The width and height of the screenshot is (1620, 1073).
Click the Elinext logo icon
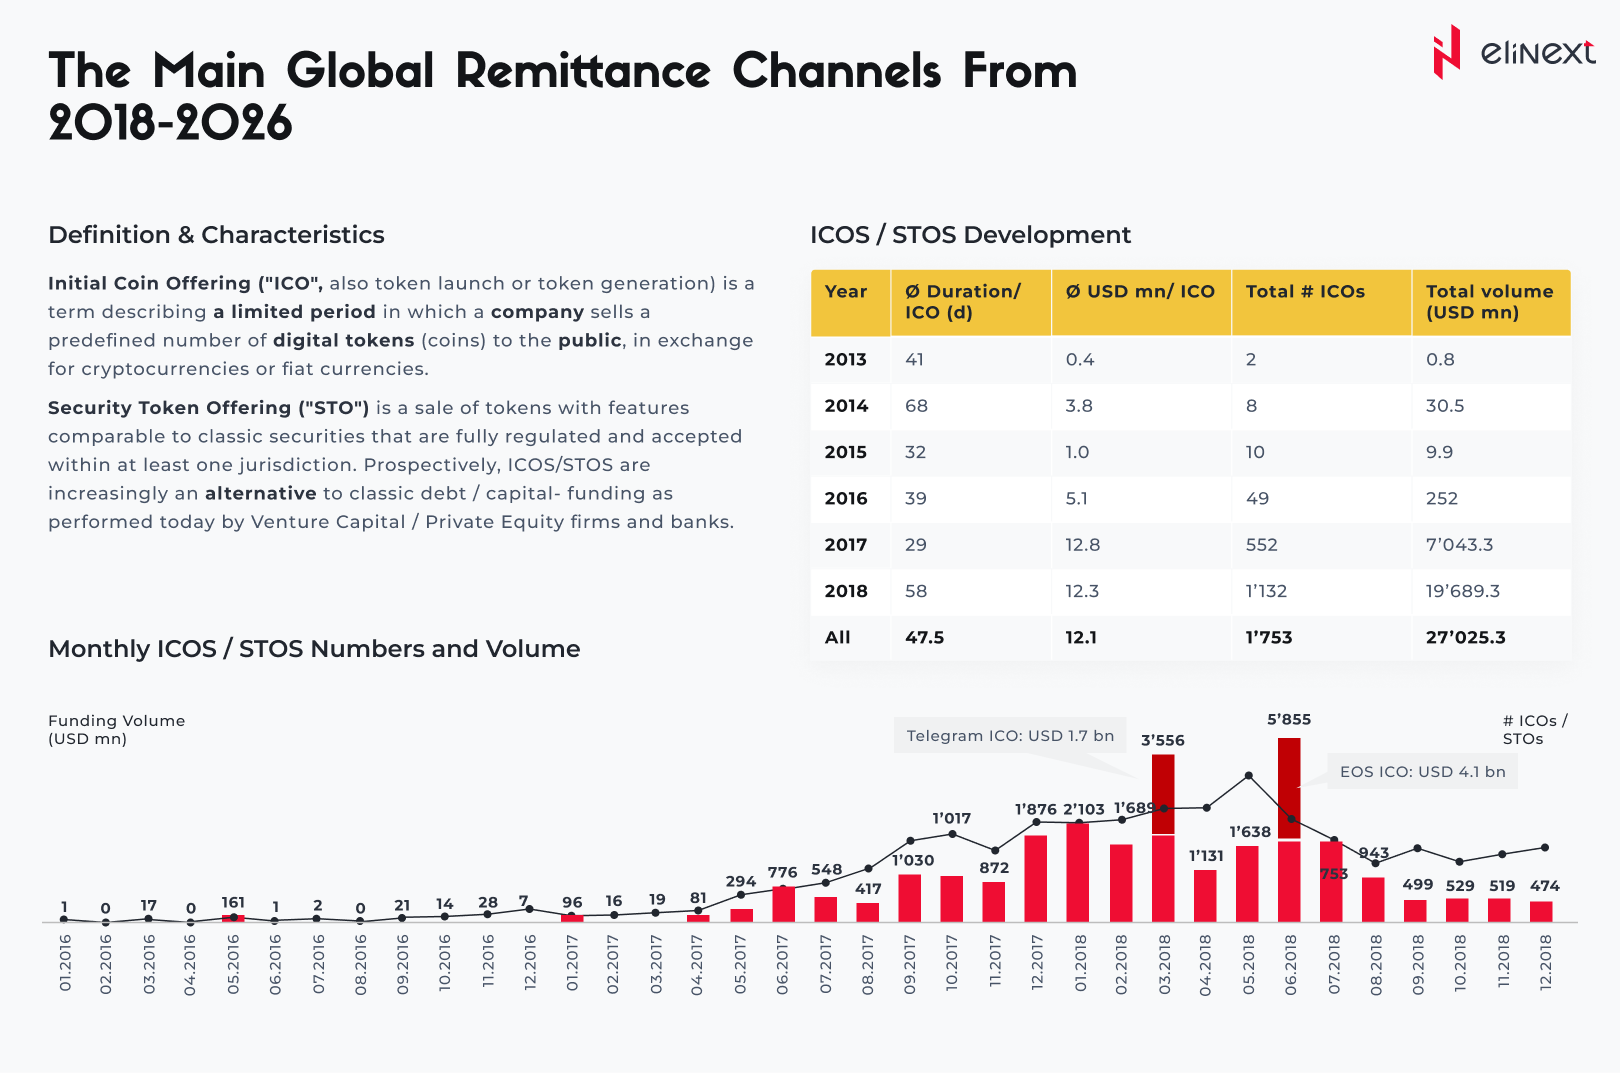[x=1446, y=52]
